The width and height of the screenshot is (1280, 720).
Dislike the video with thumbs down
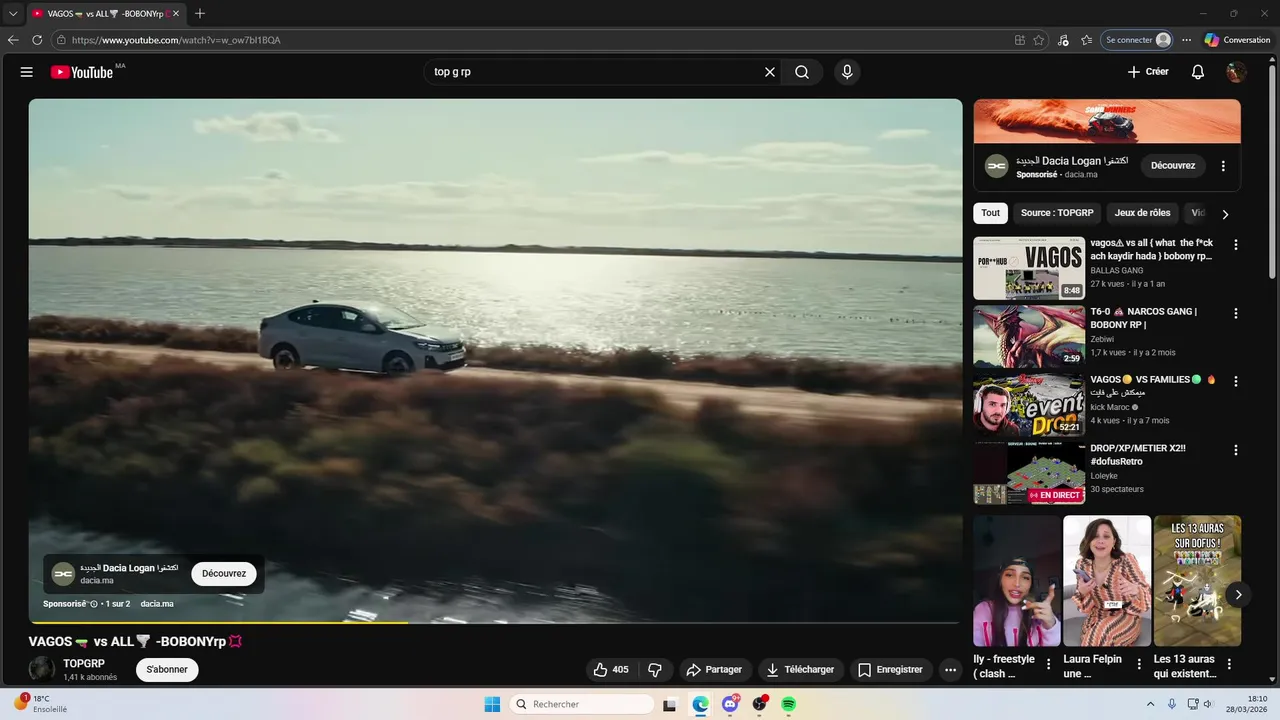click(656, 669)
